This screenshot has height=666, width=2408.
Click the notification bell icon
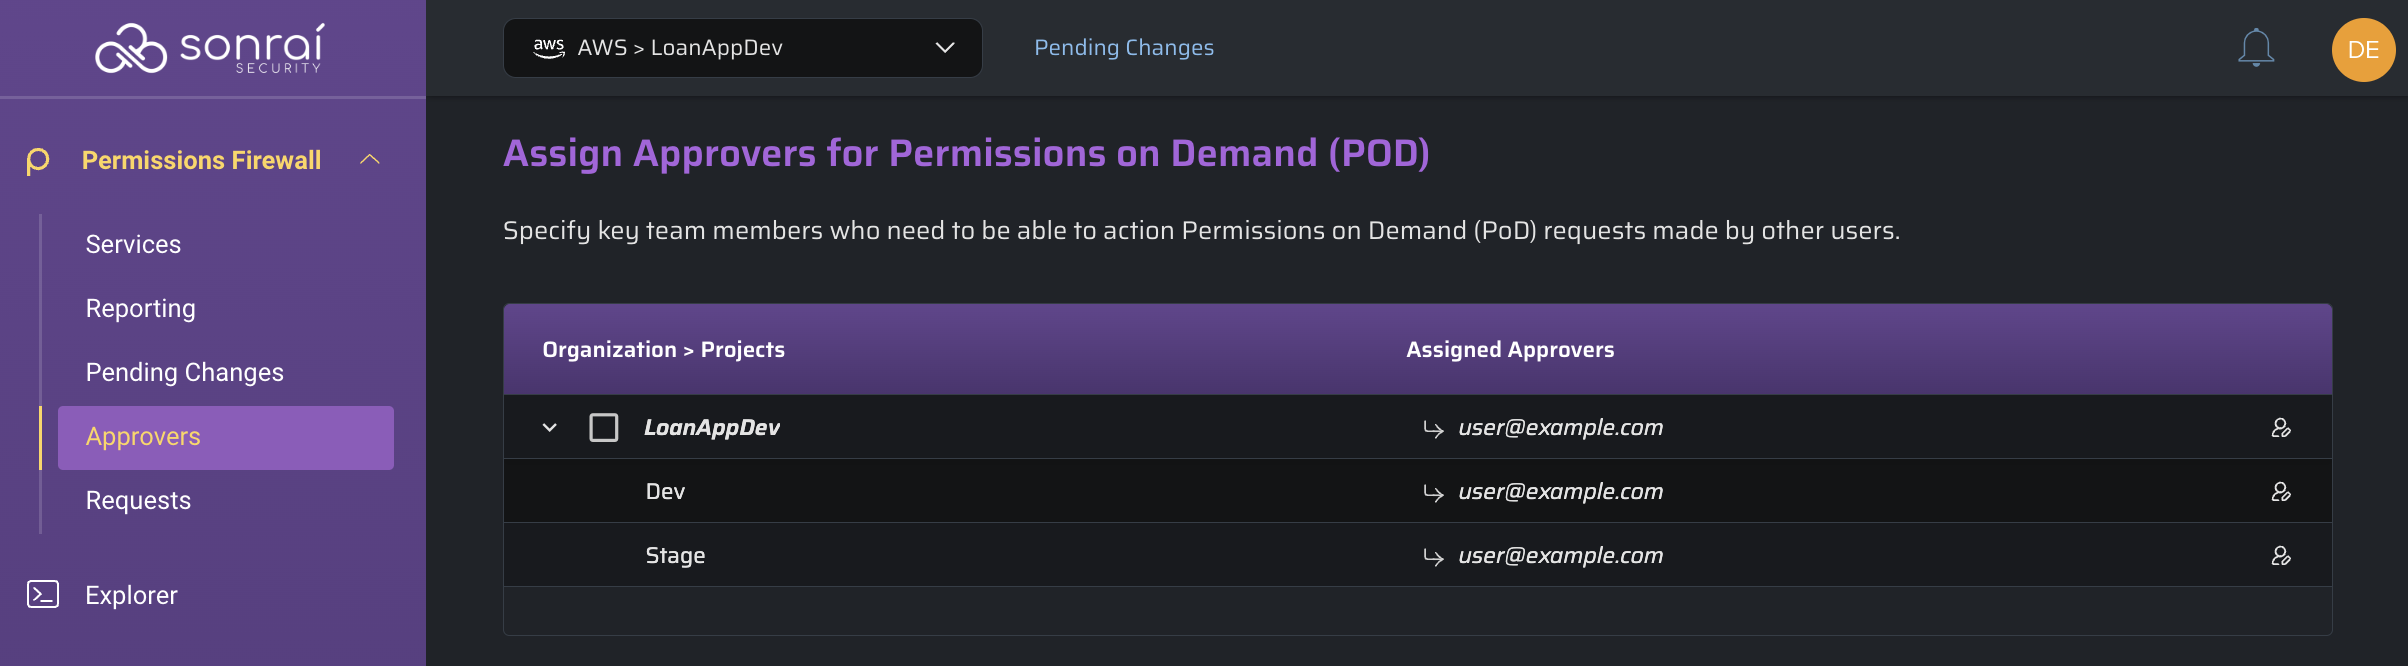coord(2256,48)
